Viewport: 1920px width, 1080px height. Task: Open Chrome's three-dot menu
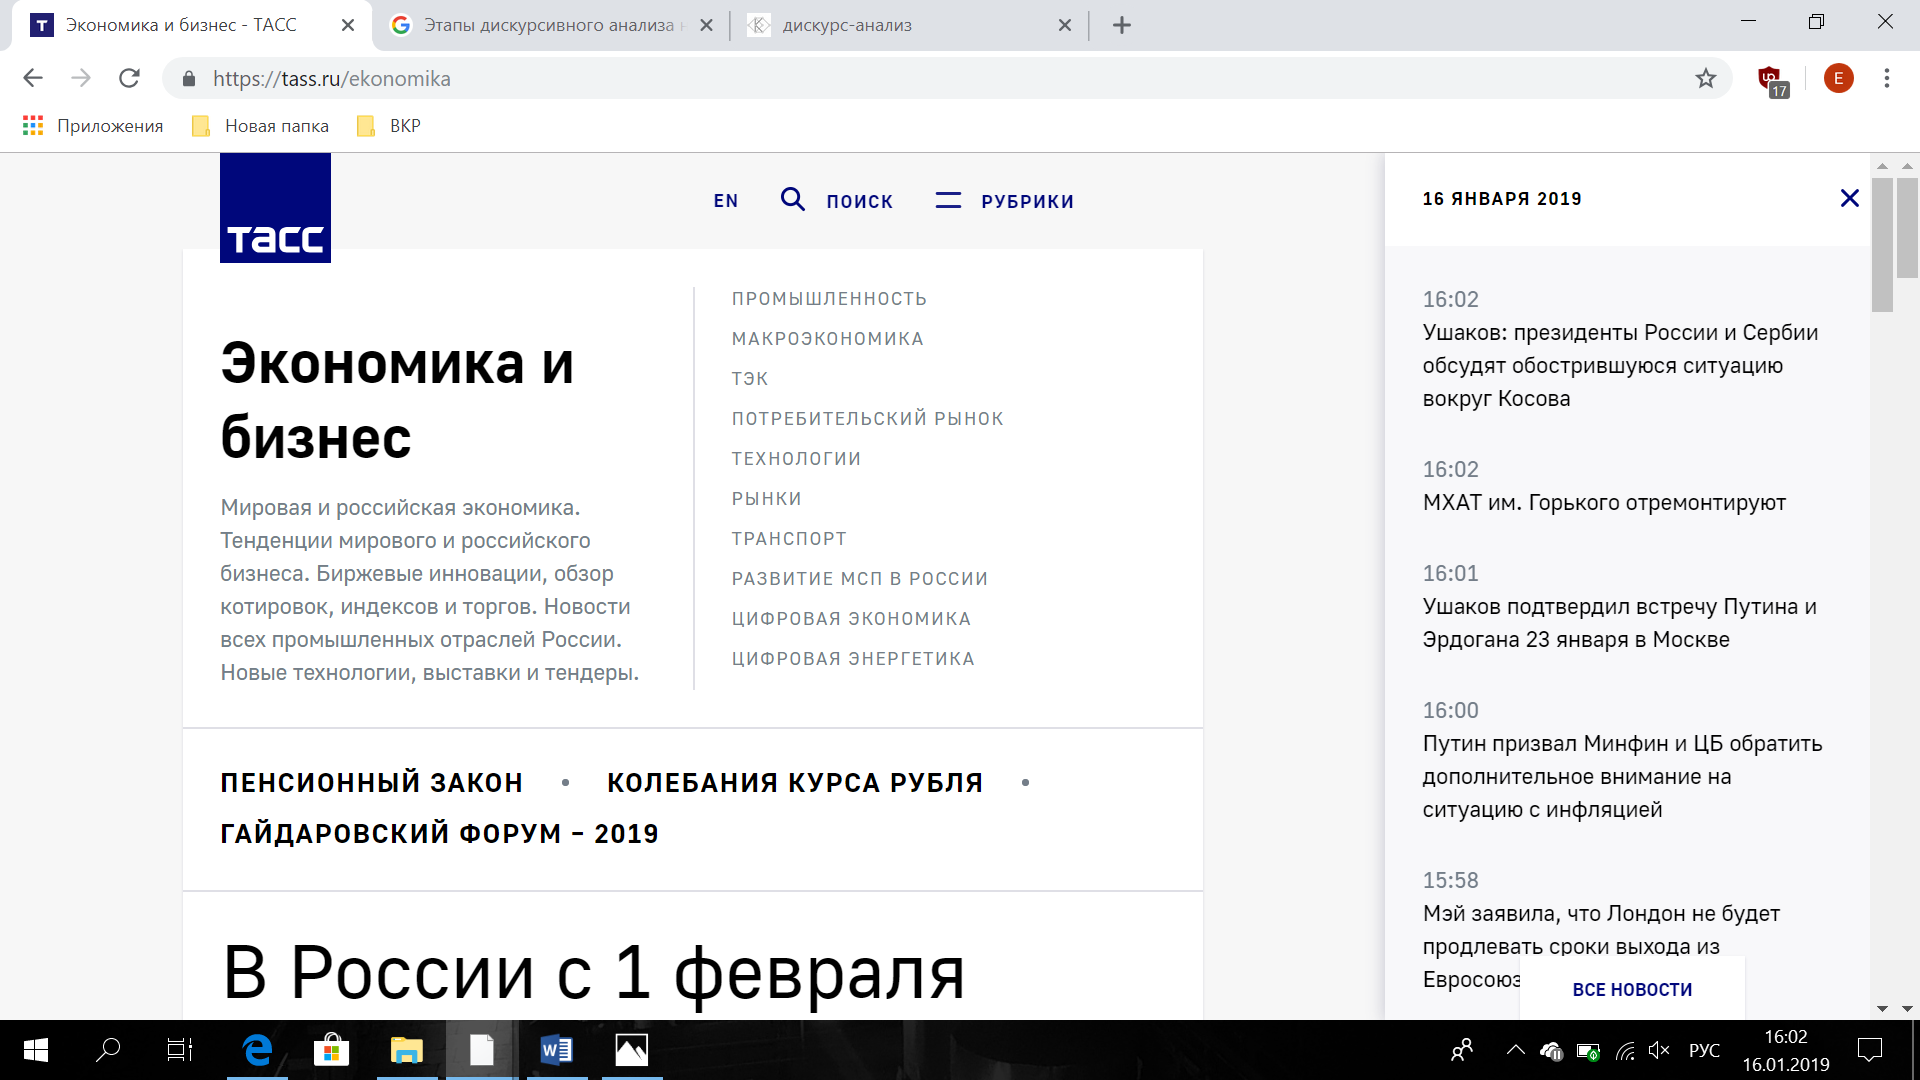[x=1887, y=78]
